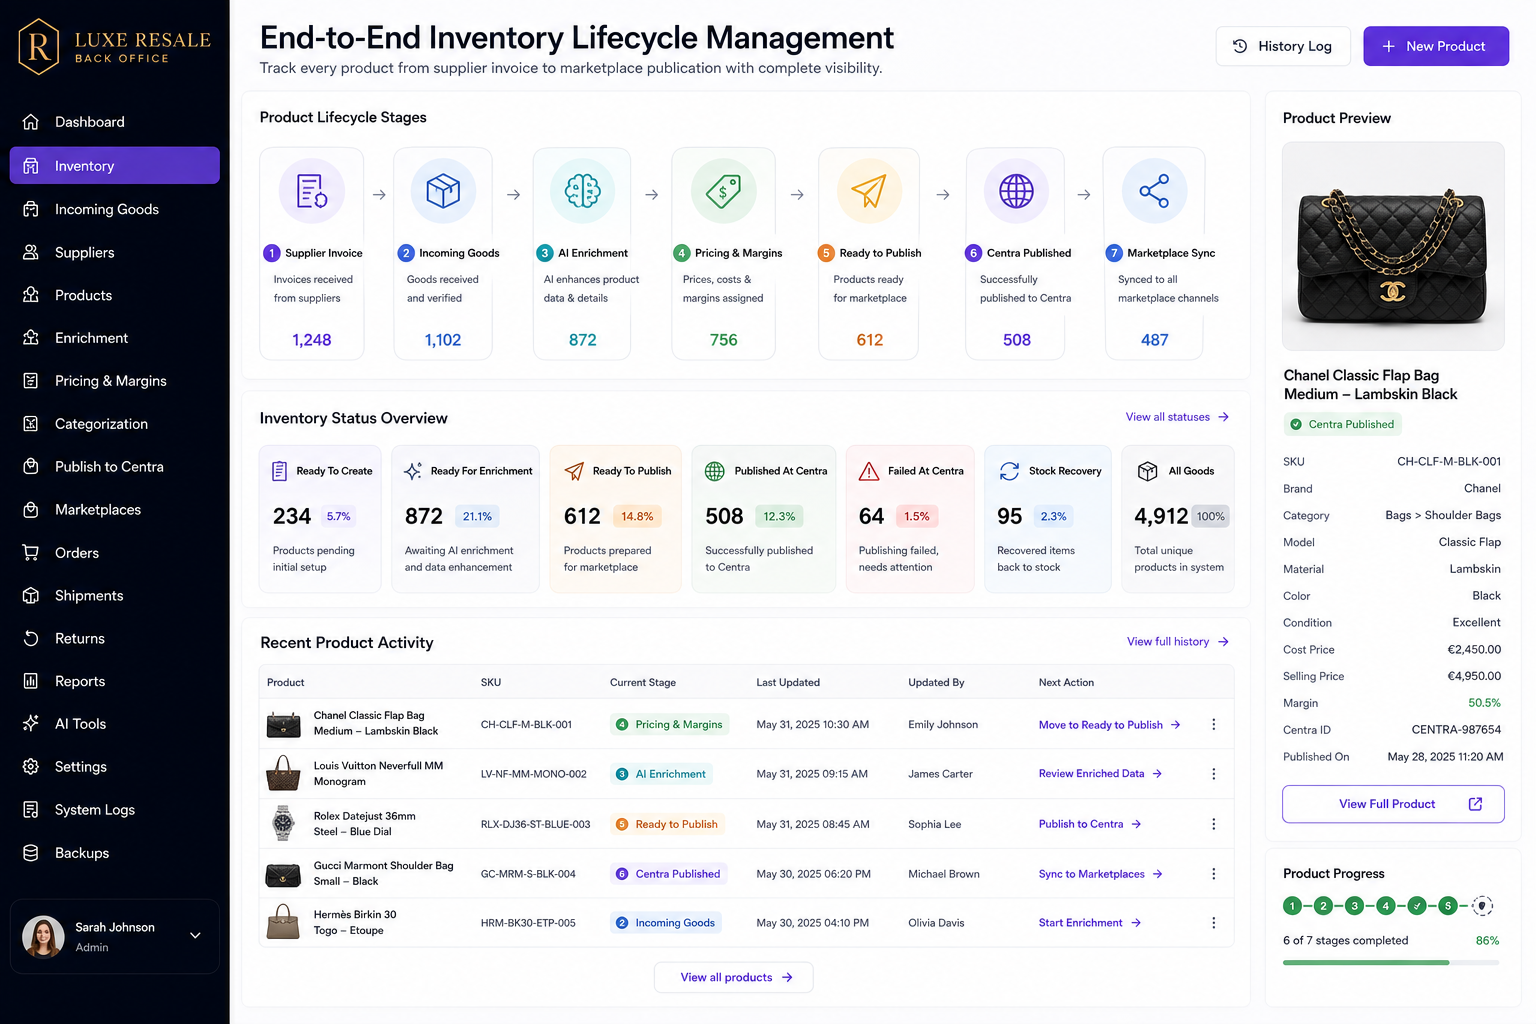Viewport: 1536px width, 1024px height.
Task: Click Start Enrichment action link
Action: coord(1090,923)
